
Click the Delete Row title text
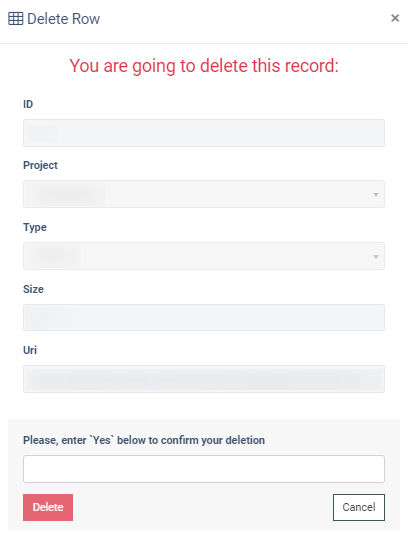coord(64,19)
